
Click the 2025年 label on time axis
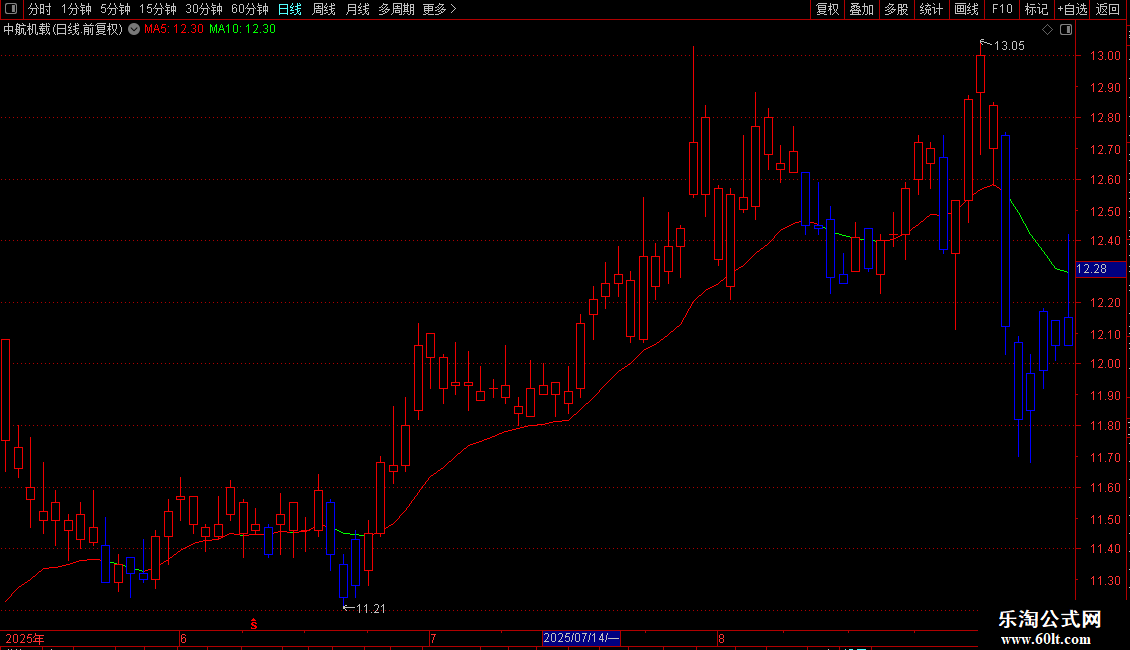click(25, 638)
